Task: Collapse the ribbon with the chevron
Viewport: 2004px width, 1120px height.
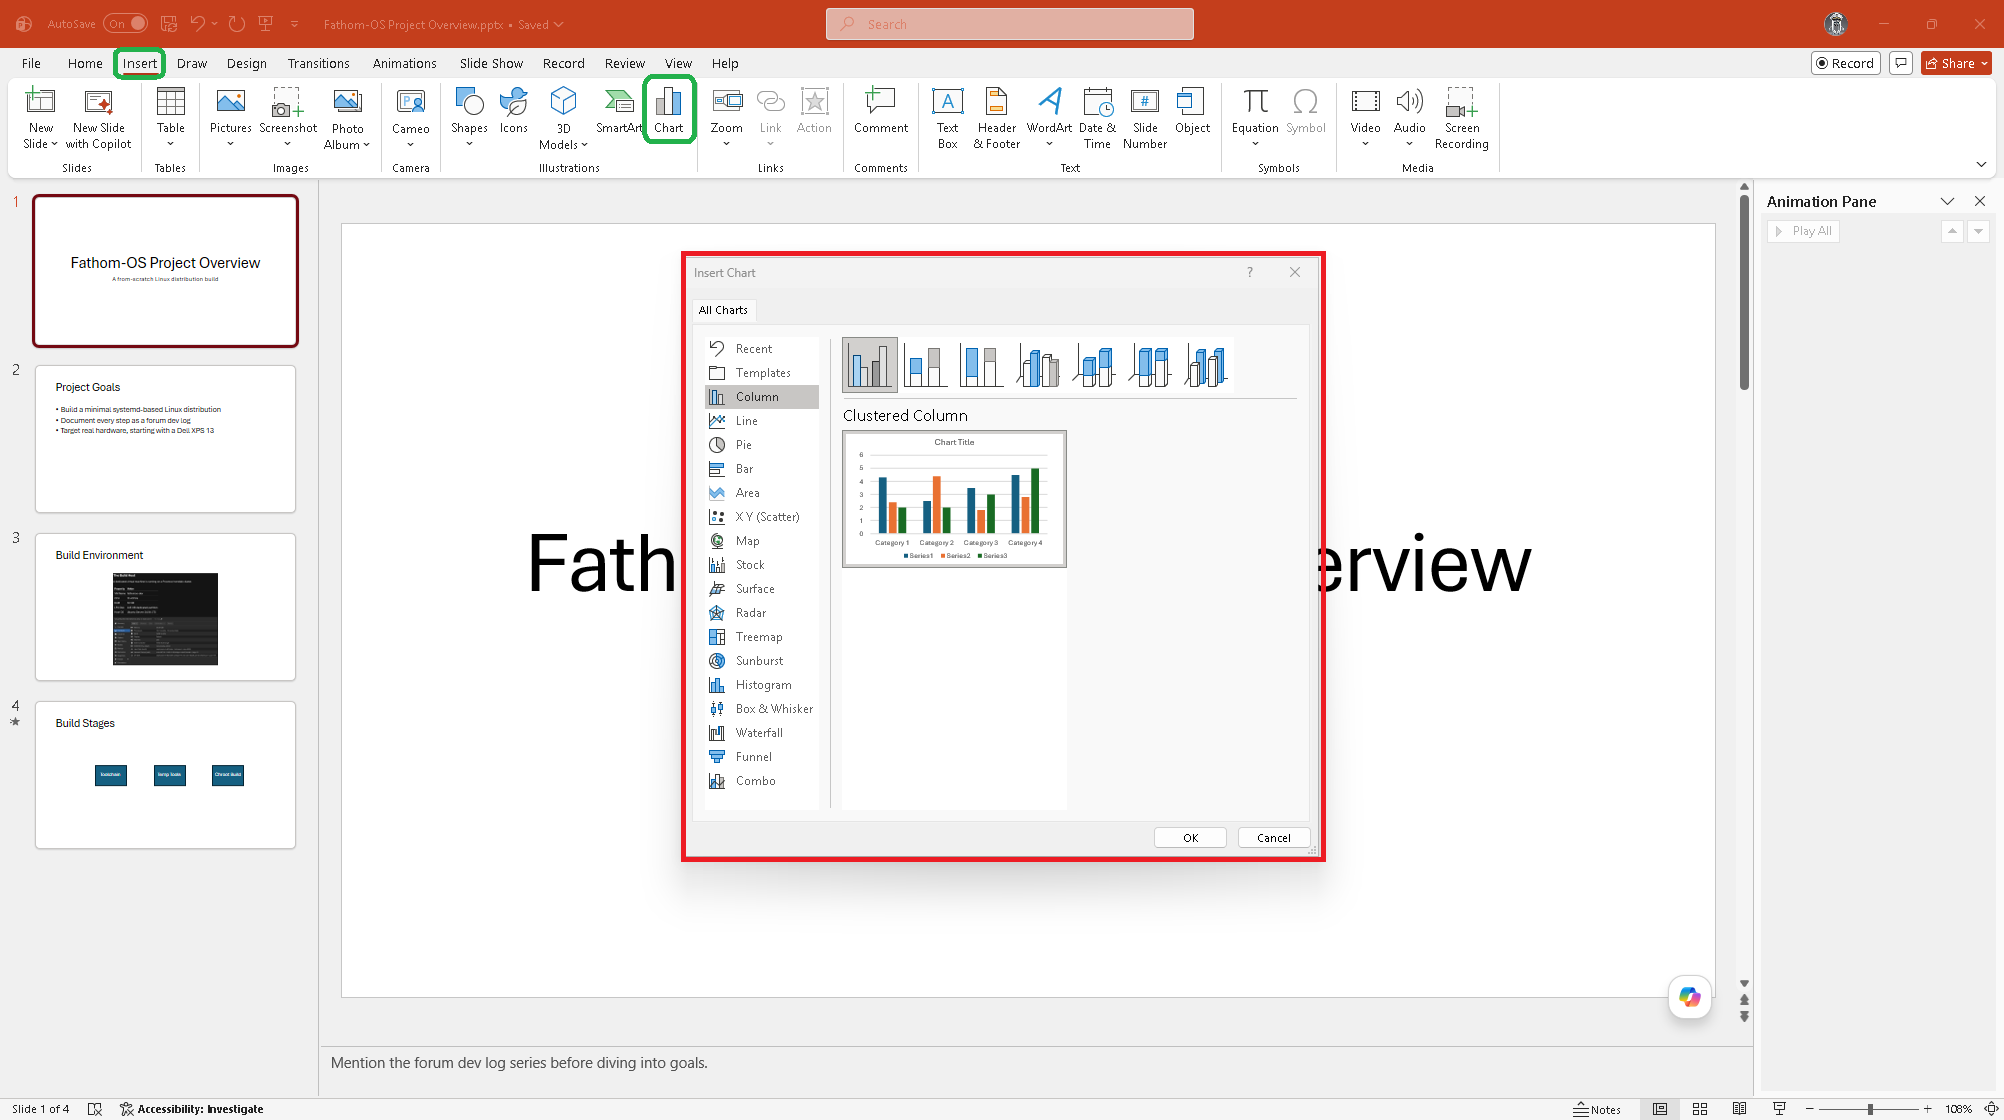Action: point(1981,164)
